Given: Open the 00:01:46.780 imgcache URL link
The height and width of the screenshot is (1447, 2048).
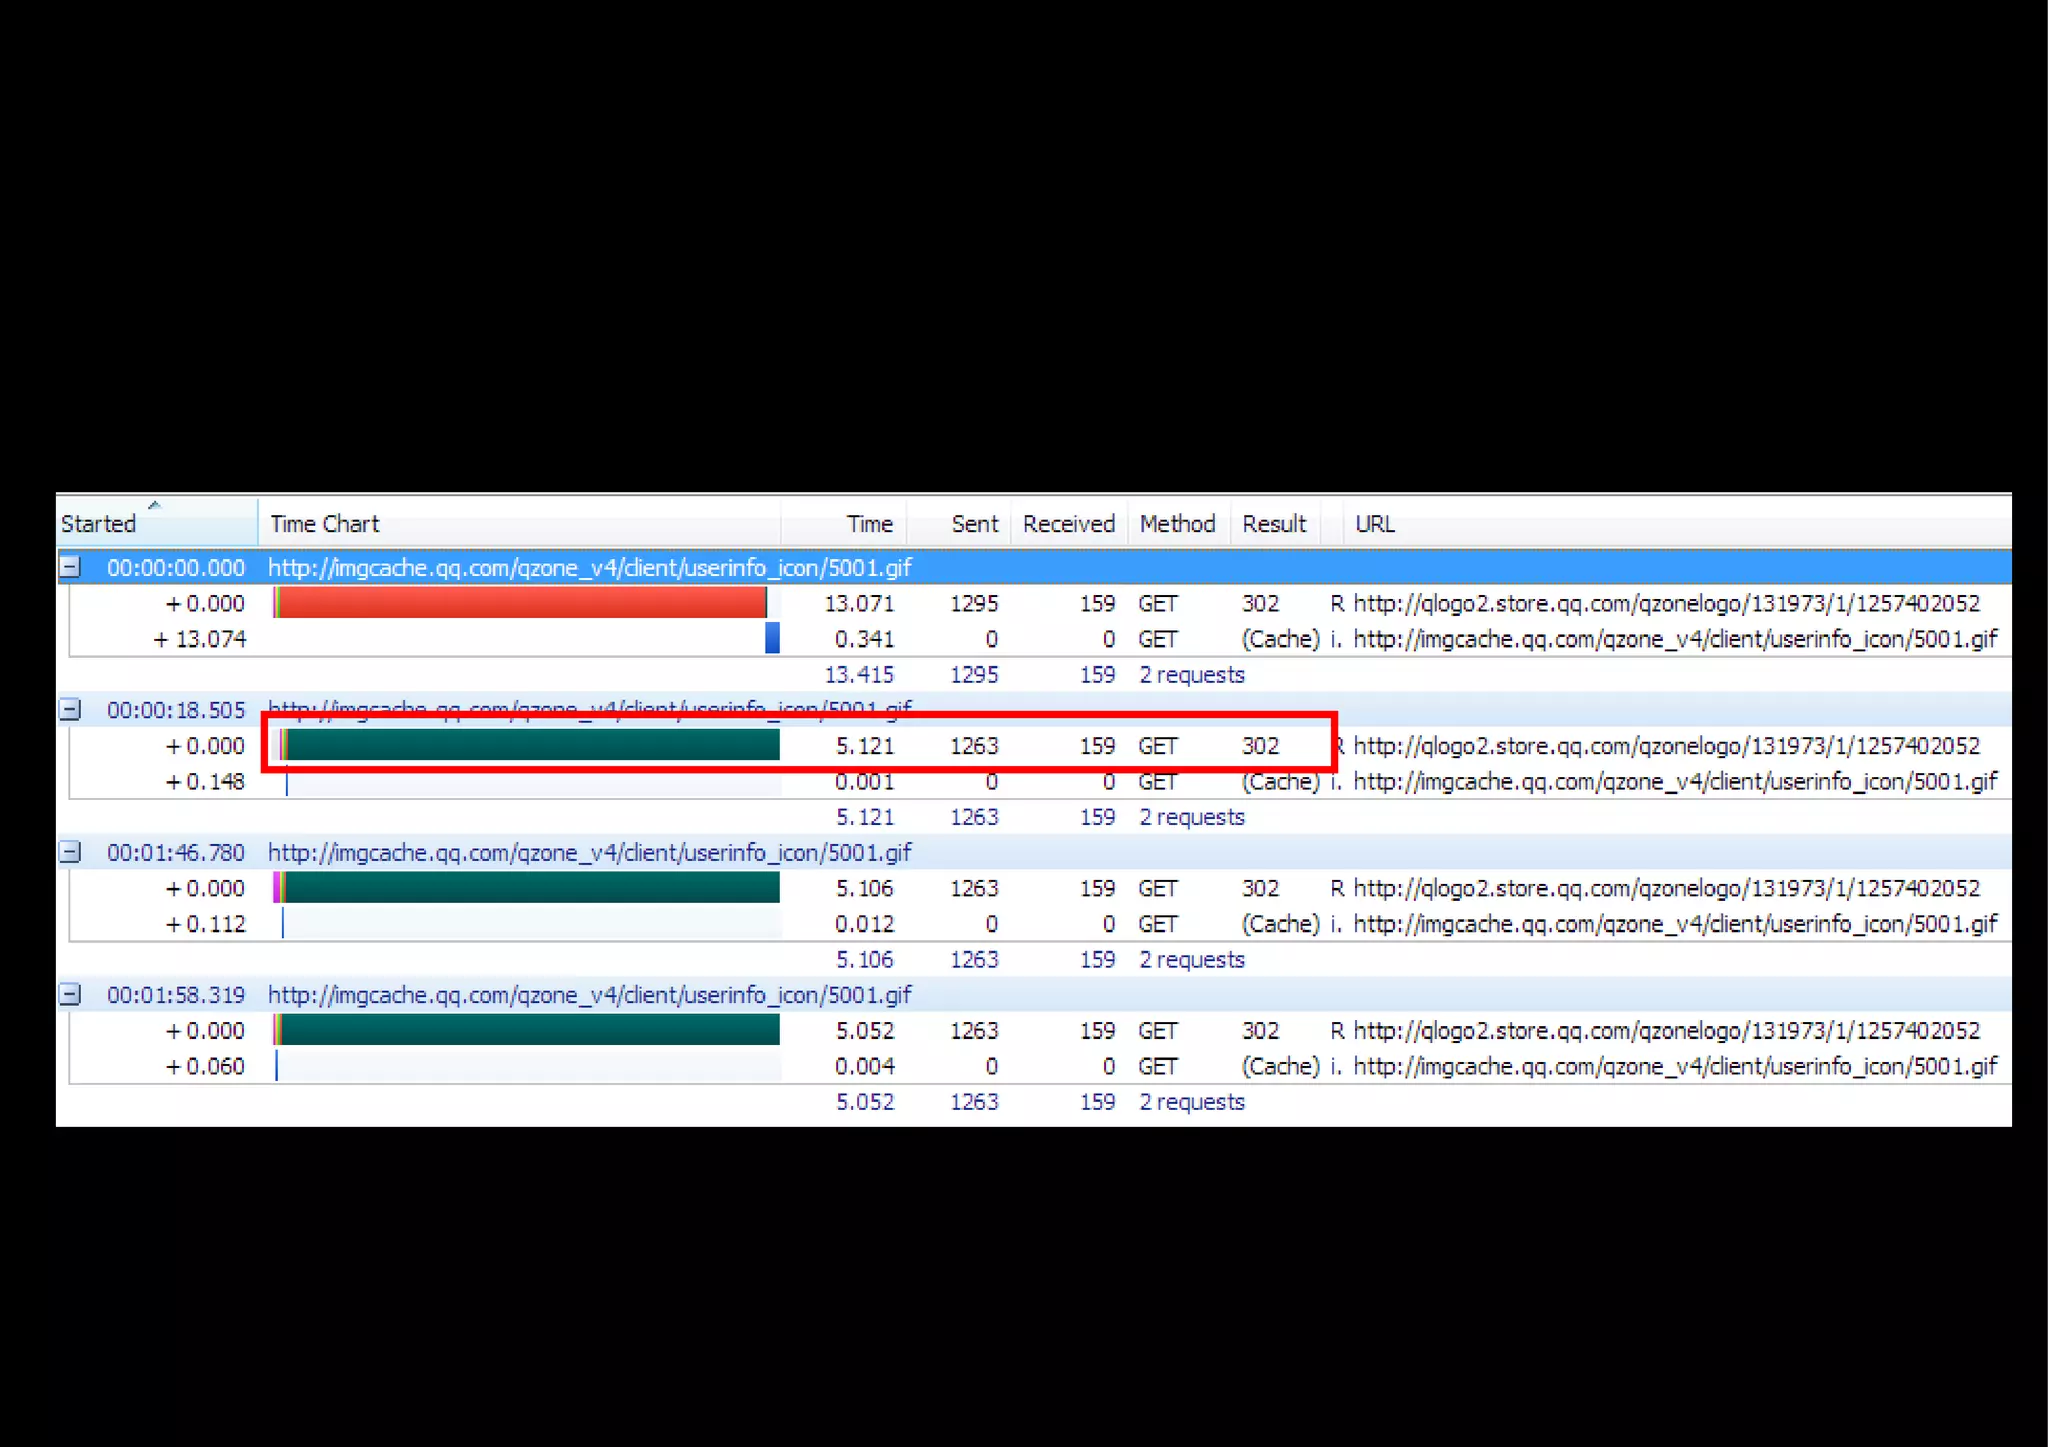Looking at the screenshot, I should (589, 852).
